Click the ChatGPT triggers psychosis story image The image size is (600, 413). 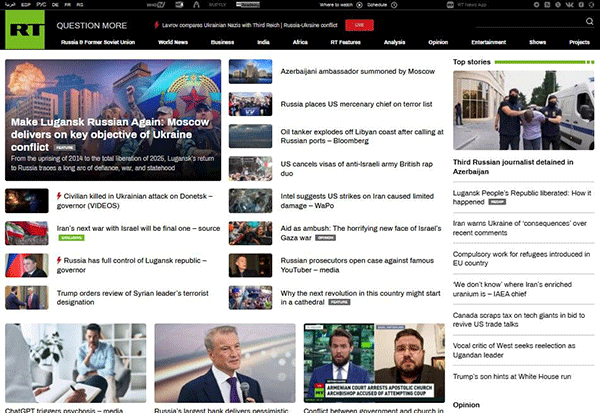click(75, 363)
